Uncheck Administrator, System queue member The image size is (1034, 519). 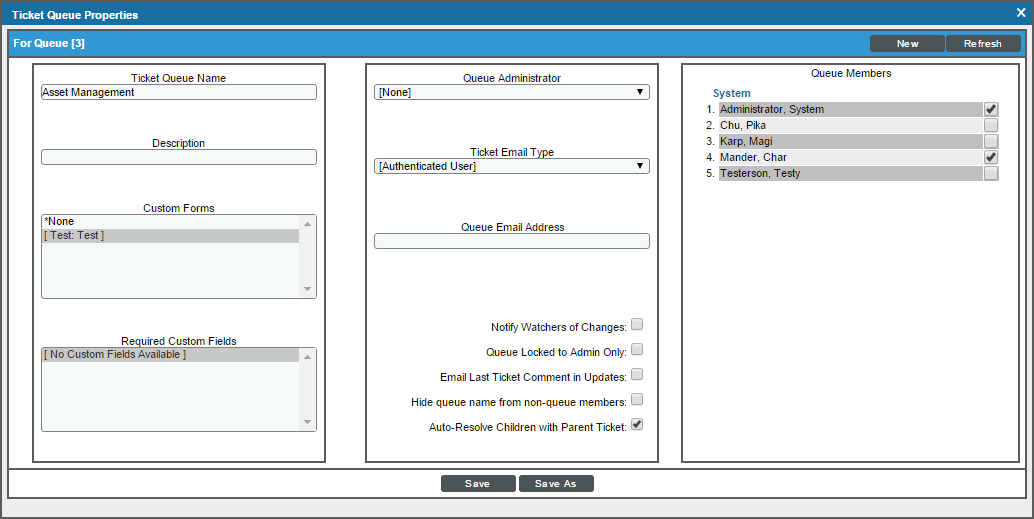point(991,109)
